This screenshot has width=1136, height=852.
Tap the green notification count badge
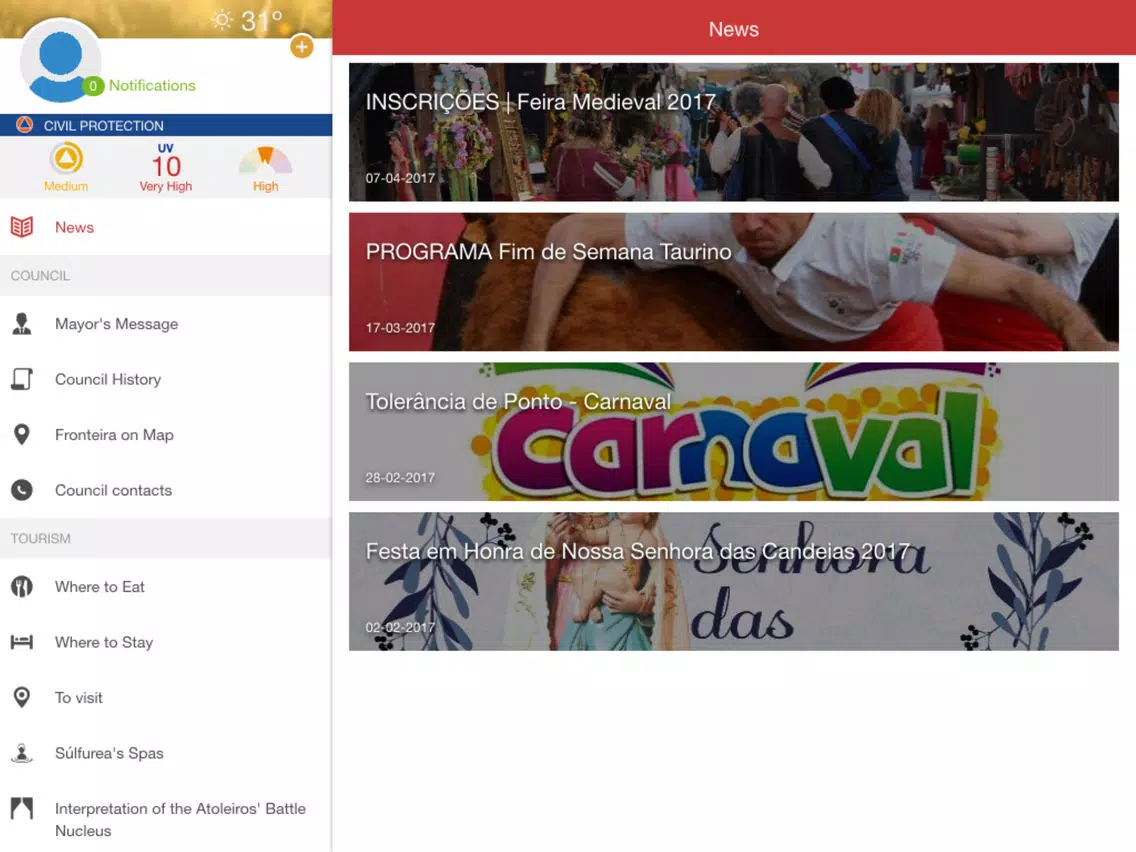93,85
